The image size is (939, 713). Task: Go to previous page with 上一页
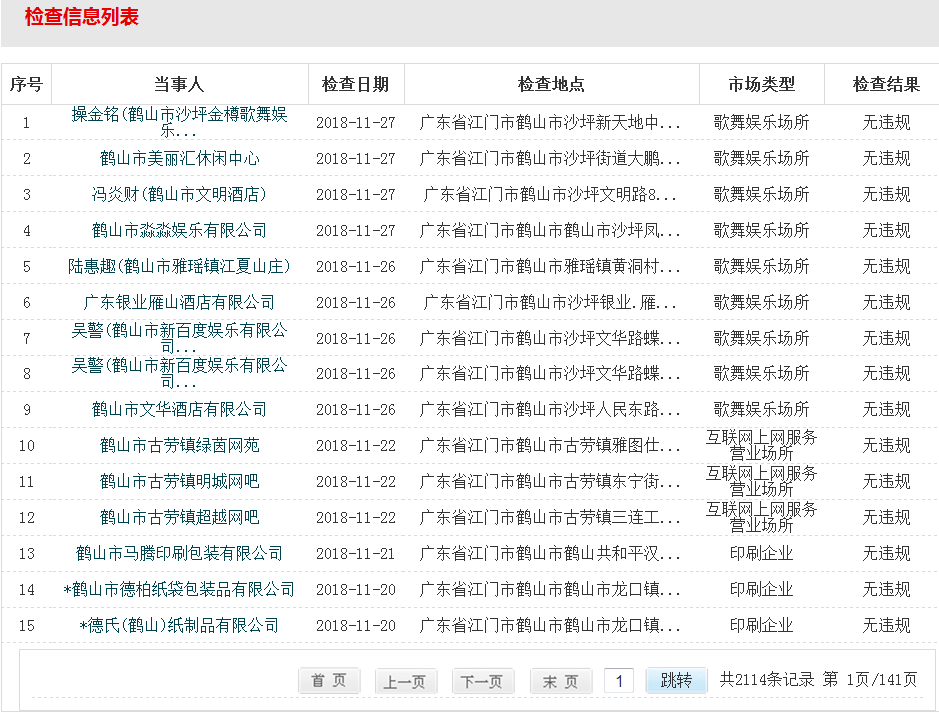point(405,681)
